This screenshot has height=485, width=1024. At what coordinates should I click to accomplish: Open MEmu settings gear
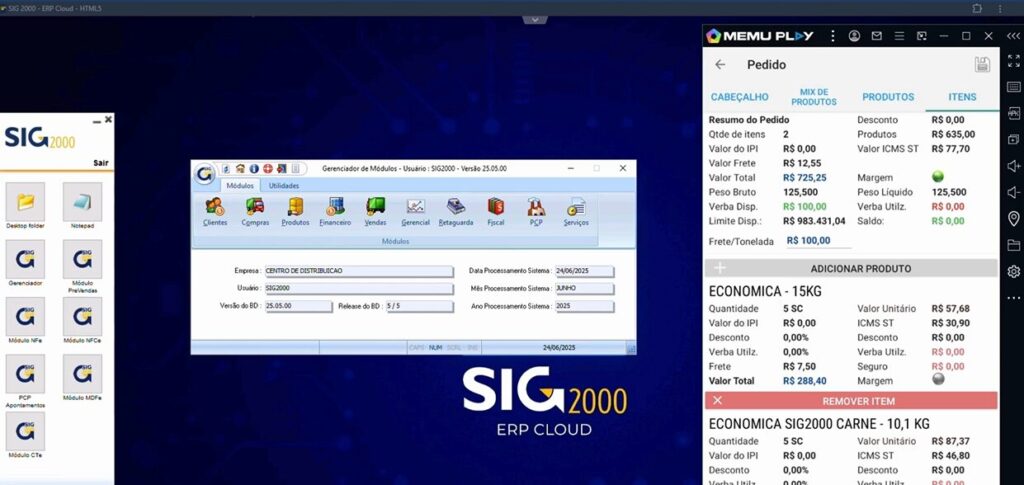click(x=1014, y=272)
